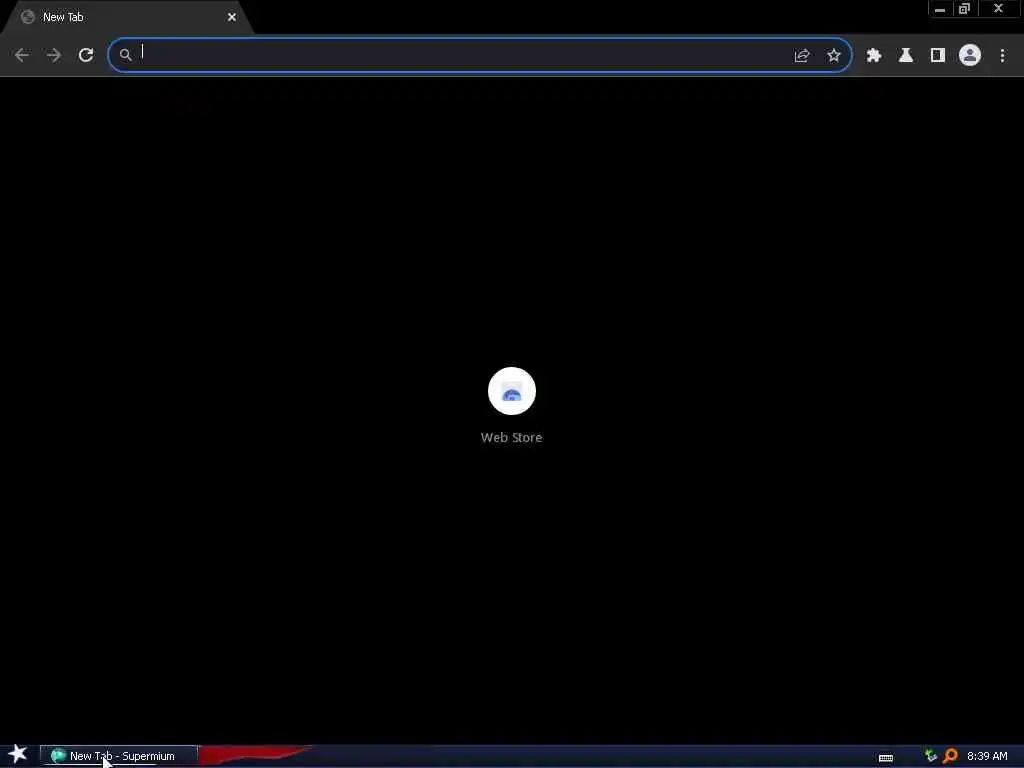Go back with the back arrow
1024x768 pixels.
click(x=22, y=55)
